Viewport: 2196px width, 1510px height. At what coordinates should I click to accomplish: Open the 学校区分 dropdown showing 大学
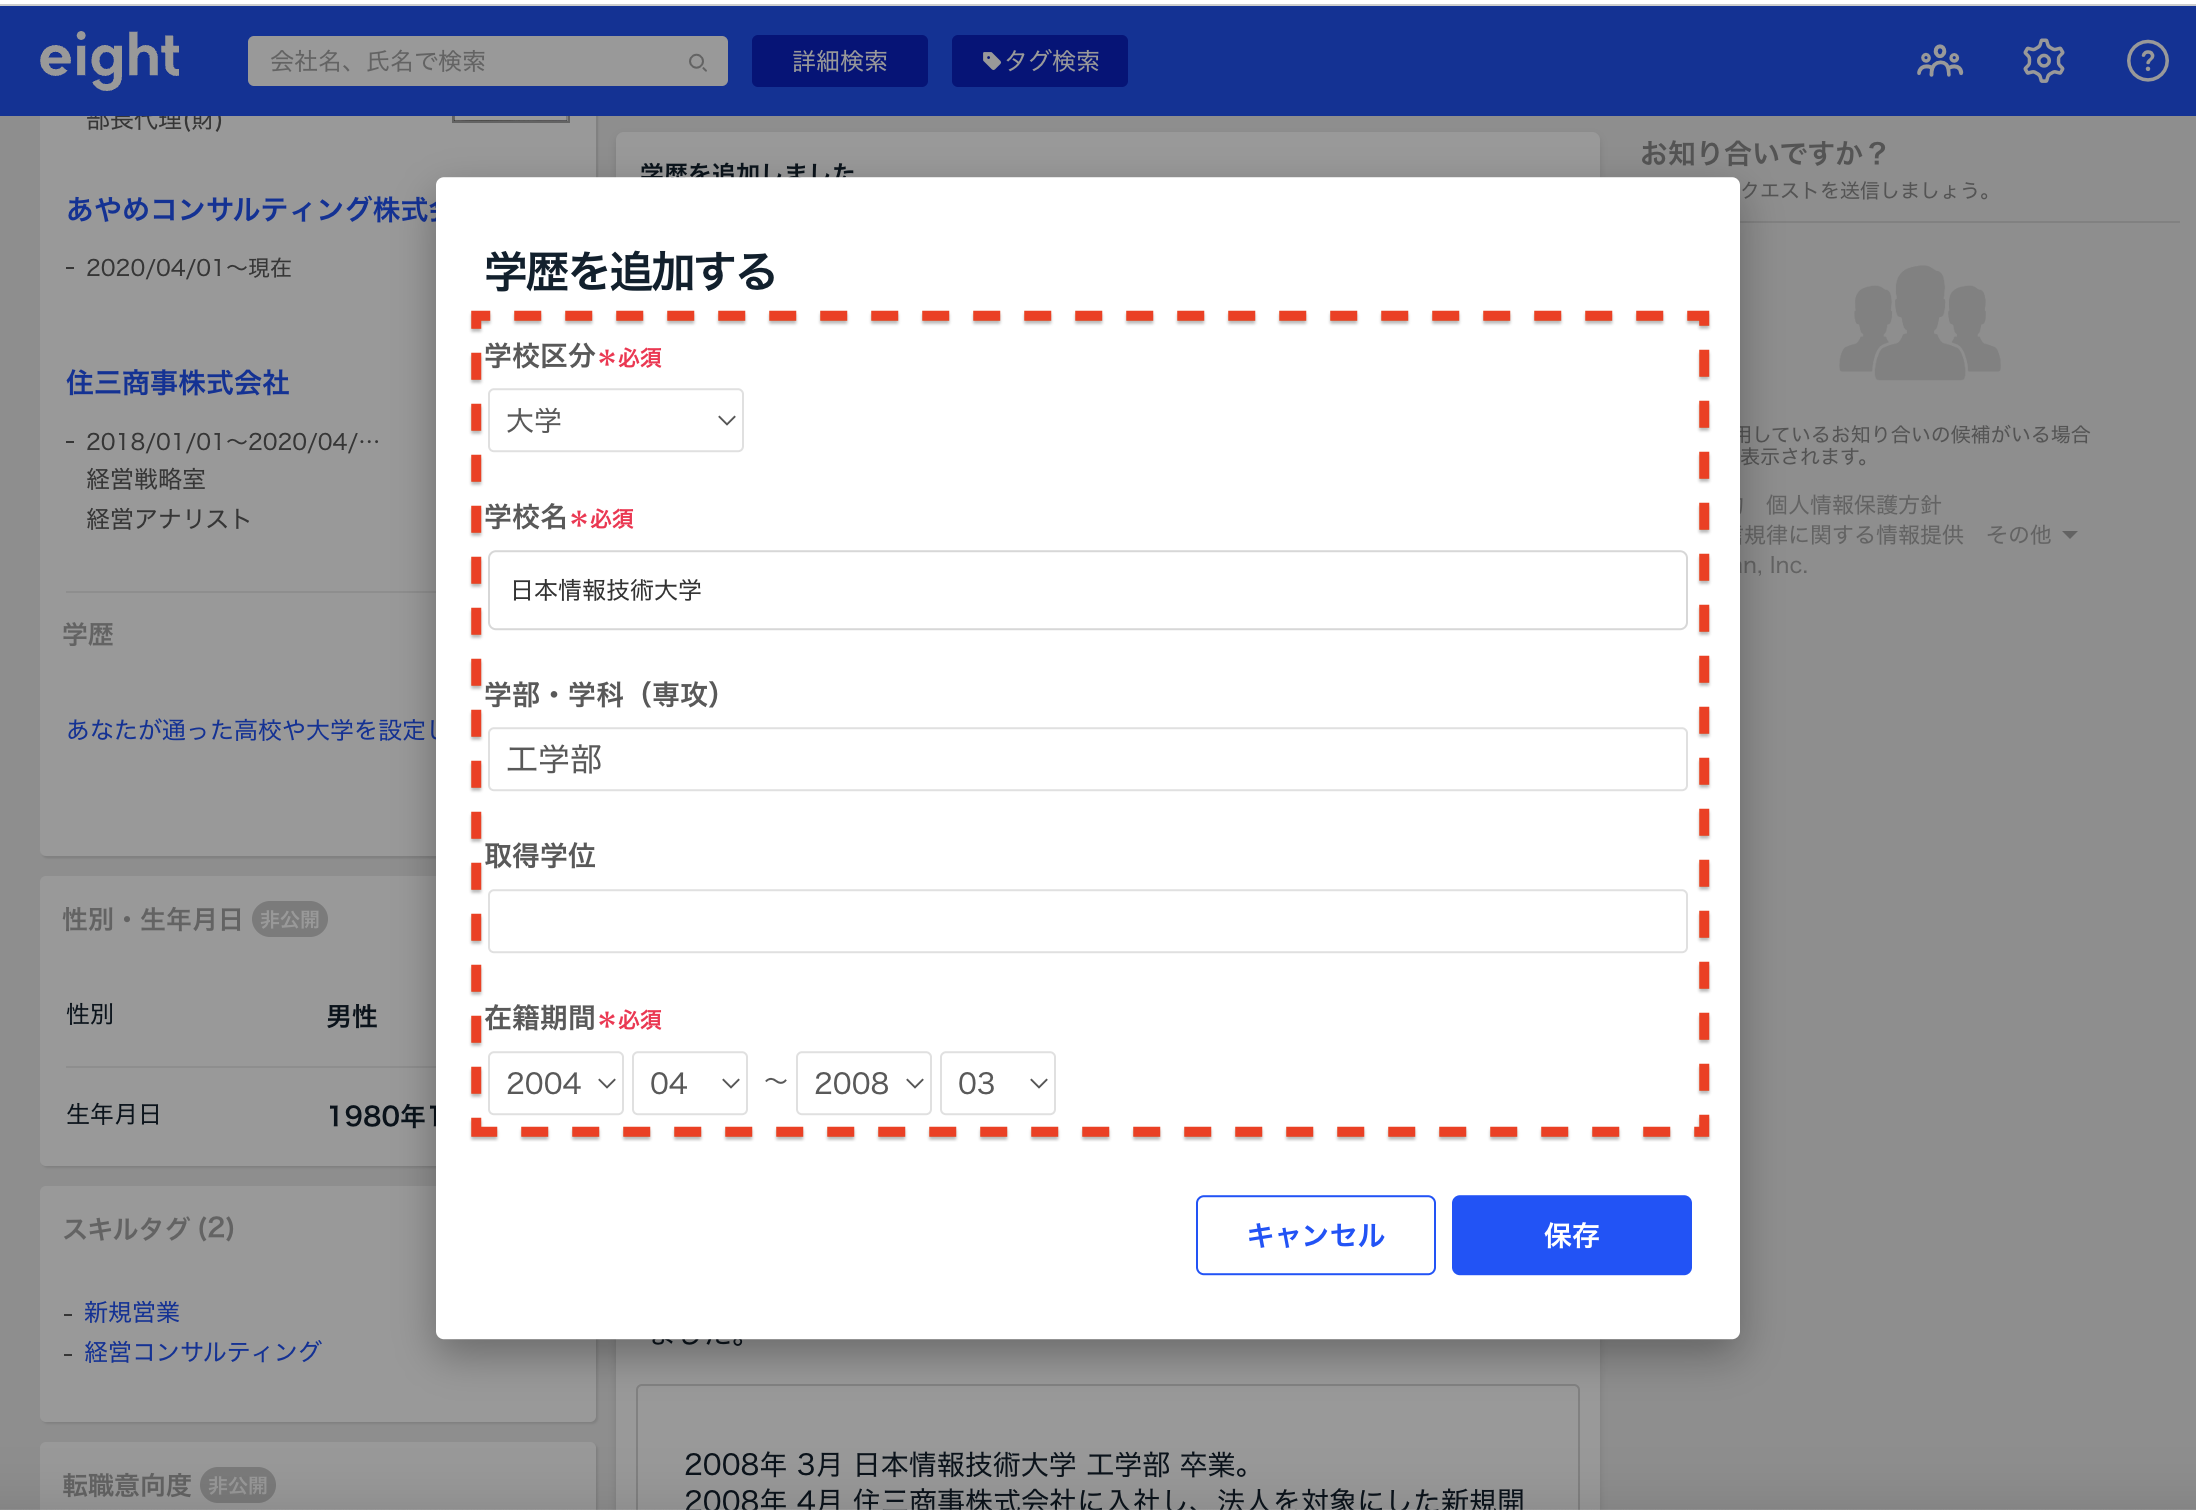tap(616, 420)
